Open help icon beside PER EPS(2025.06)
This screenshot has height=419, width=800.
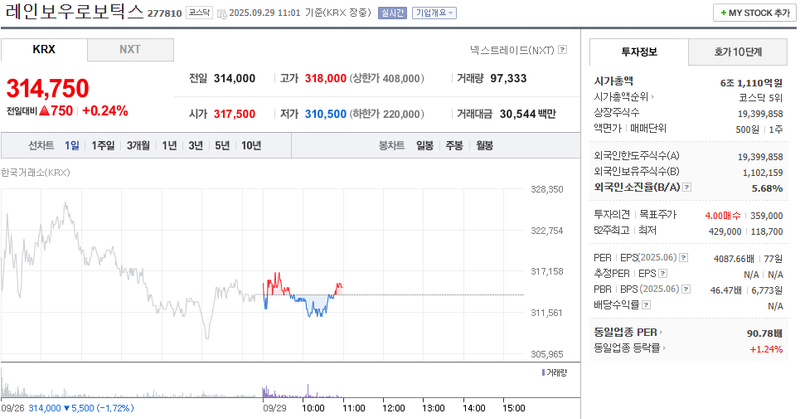coord(684,258)
